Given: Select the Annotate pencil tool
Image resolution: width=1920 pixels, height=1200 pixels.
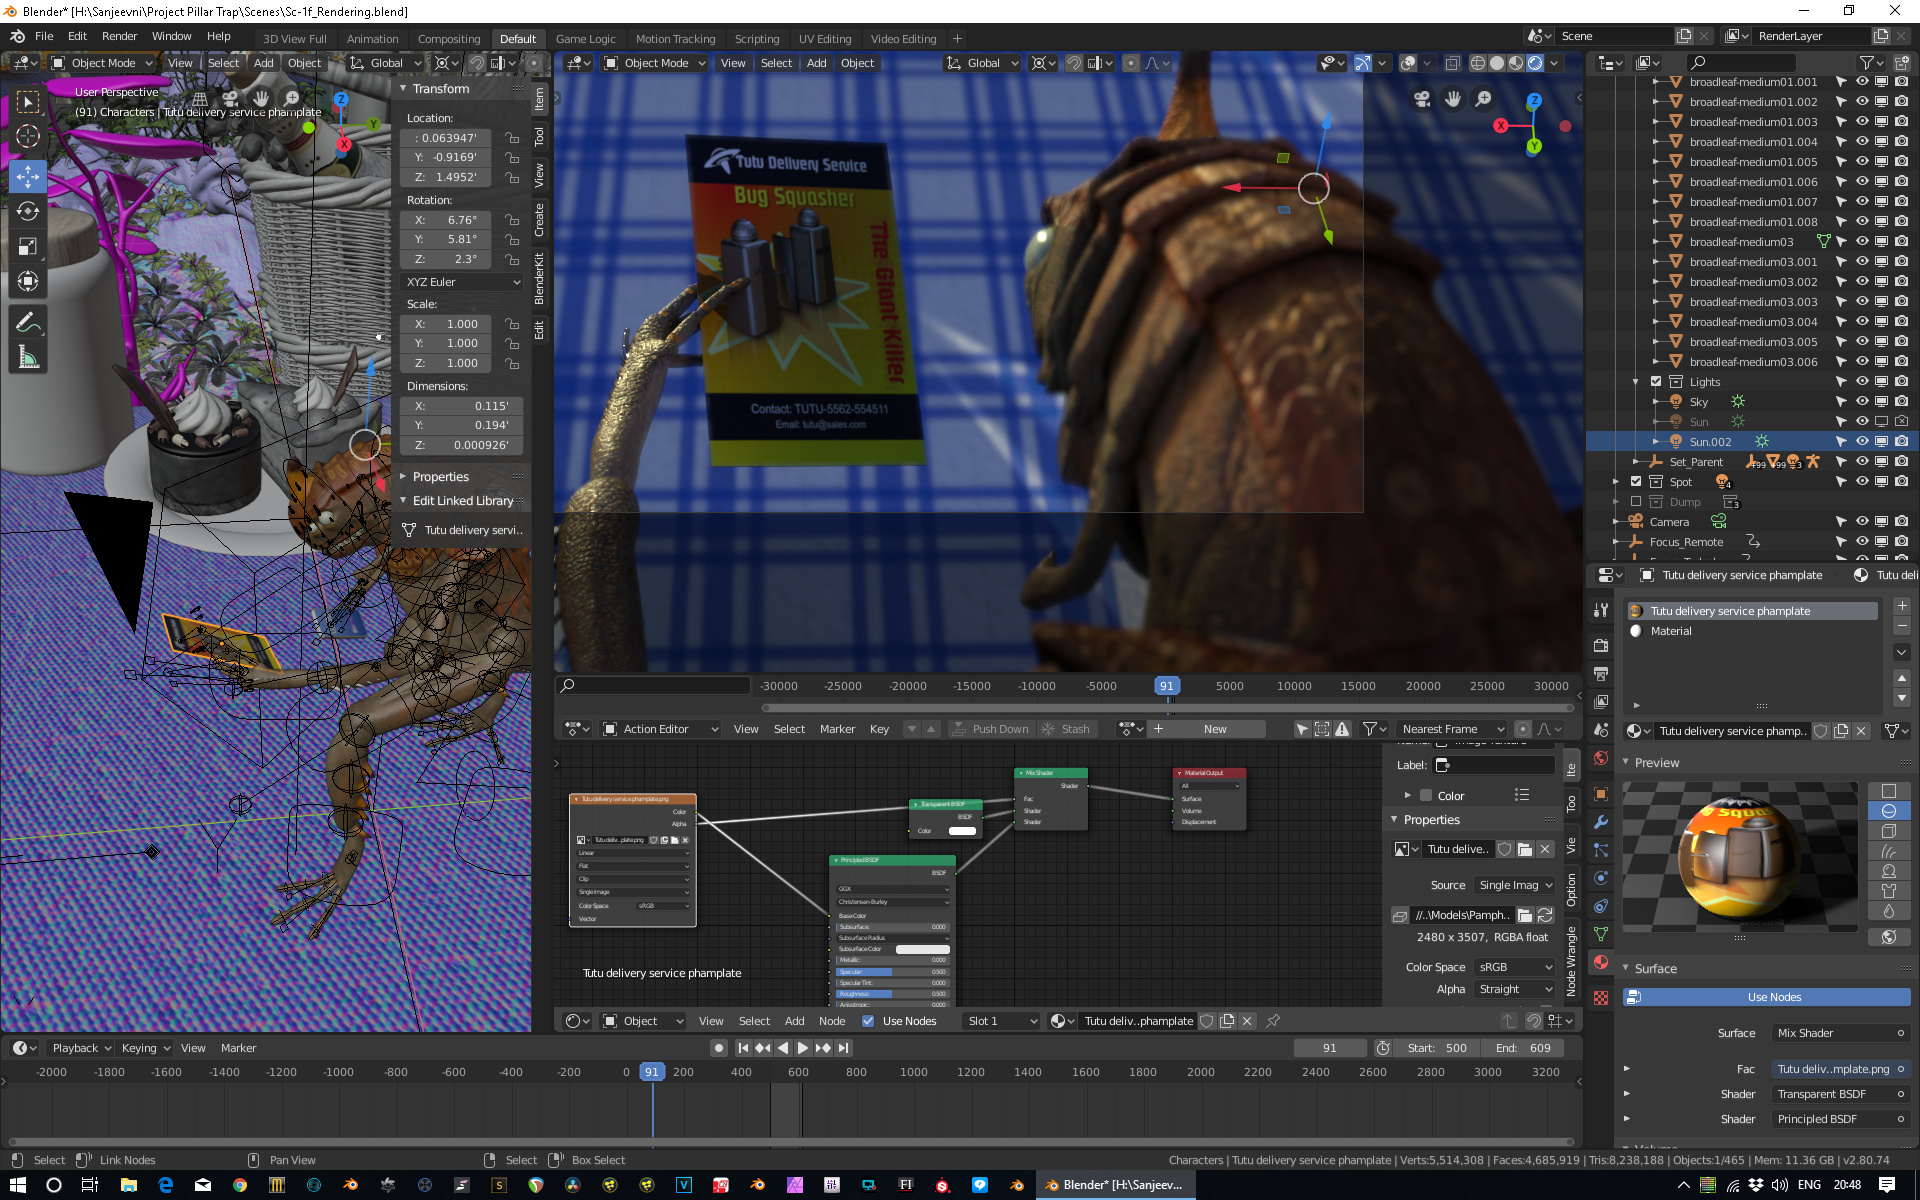Looking at the screenshot, I should point(28,322).
